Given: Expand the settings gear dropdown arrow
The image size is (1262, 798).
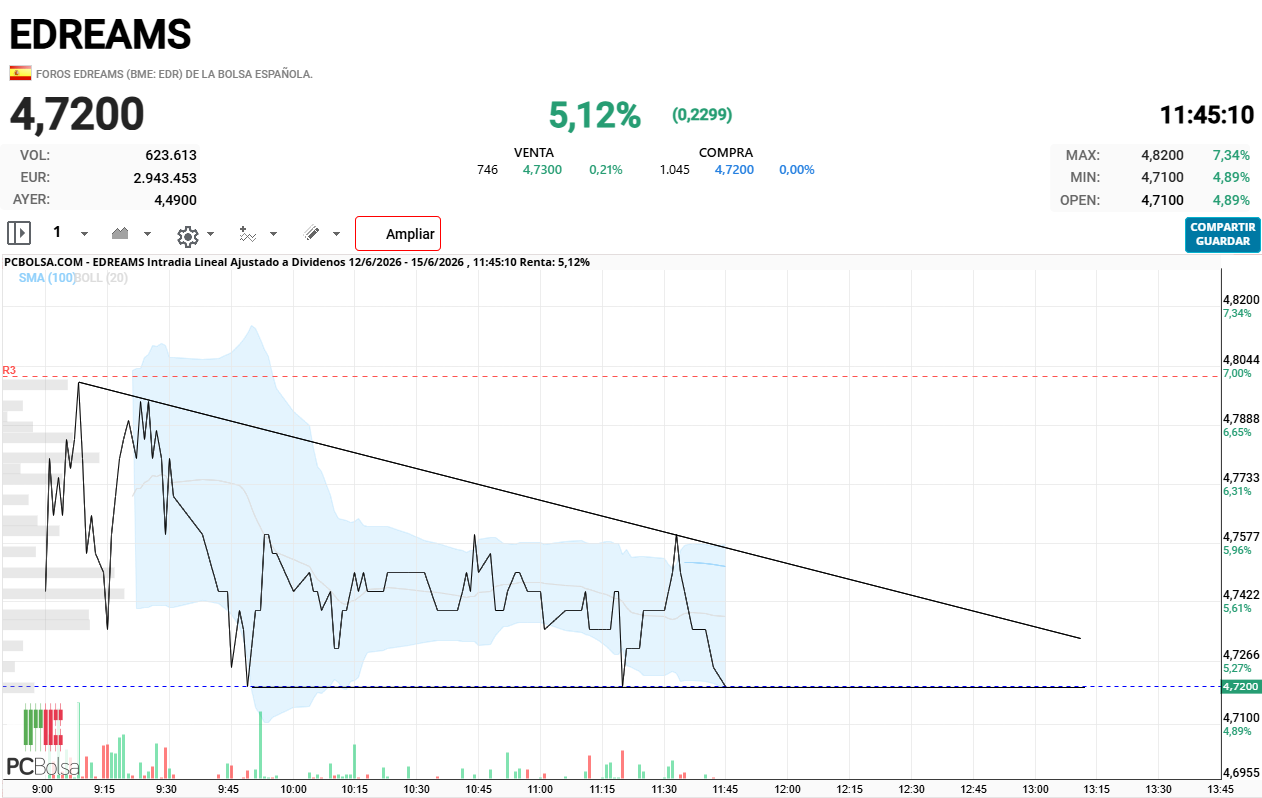Looking at the screenshot, I should pos(210,234).
